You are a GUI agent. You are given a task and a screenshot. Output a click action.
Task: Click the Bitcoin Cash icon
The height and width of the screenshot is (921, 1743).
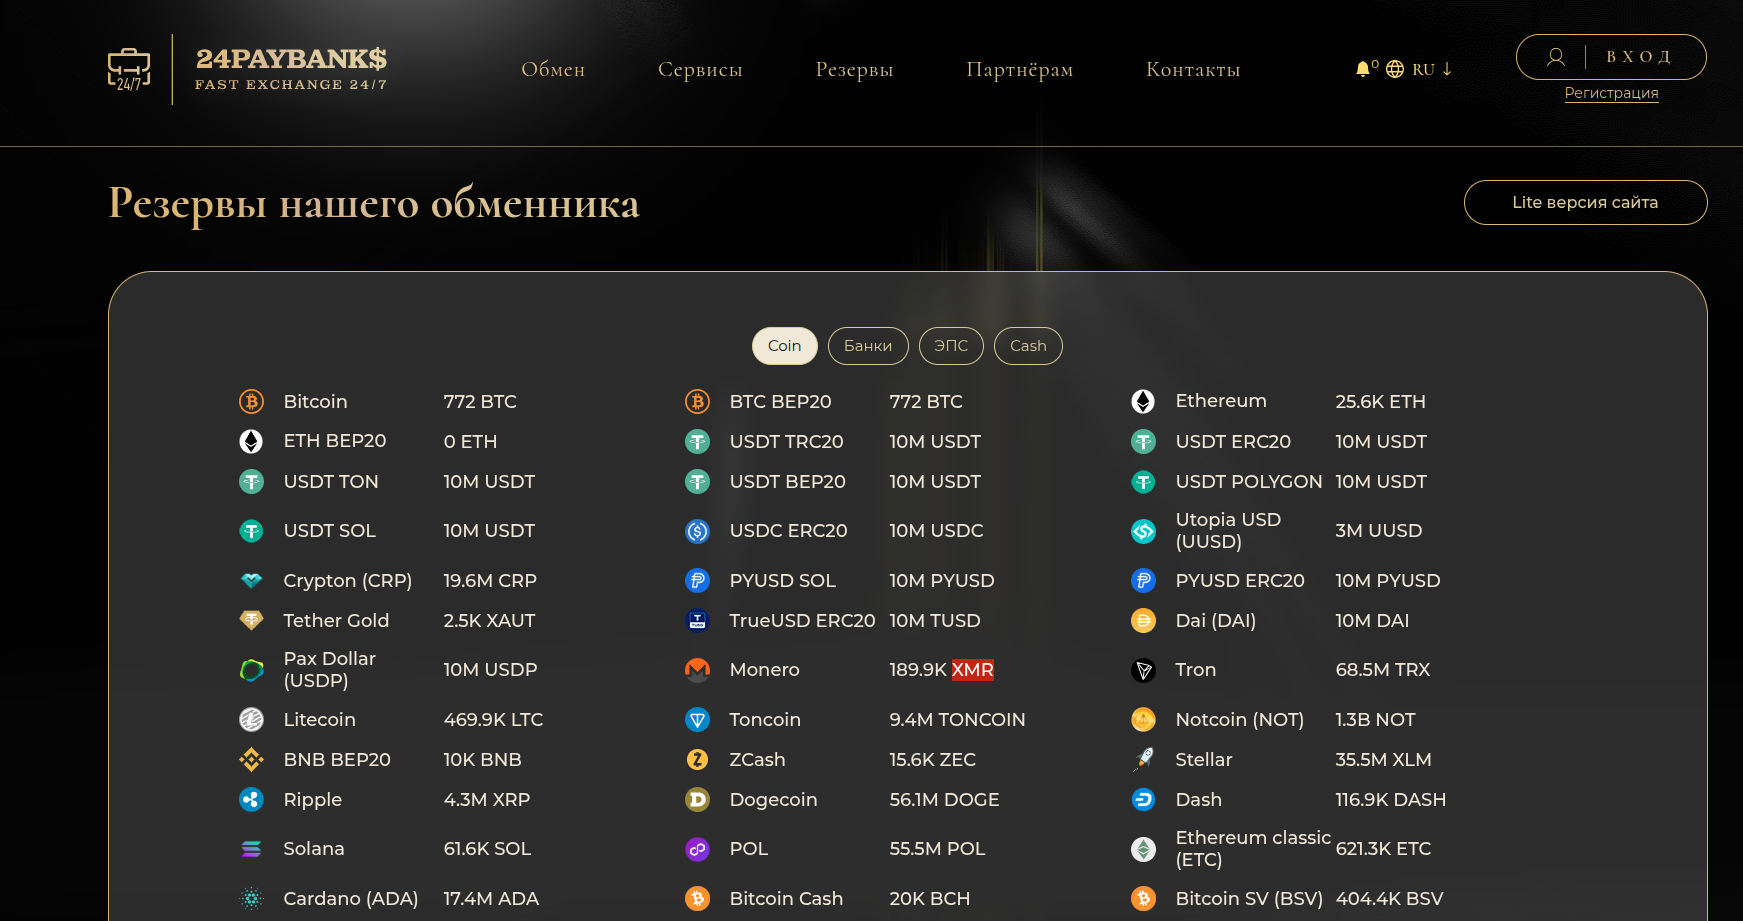[x=697, y=899]
